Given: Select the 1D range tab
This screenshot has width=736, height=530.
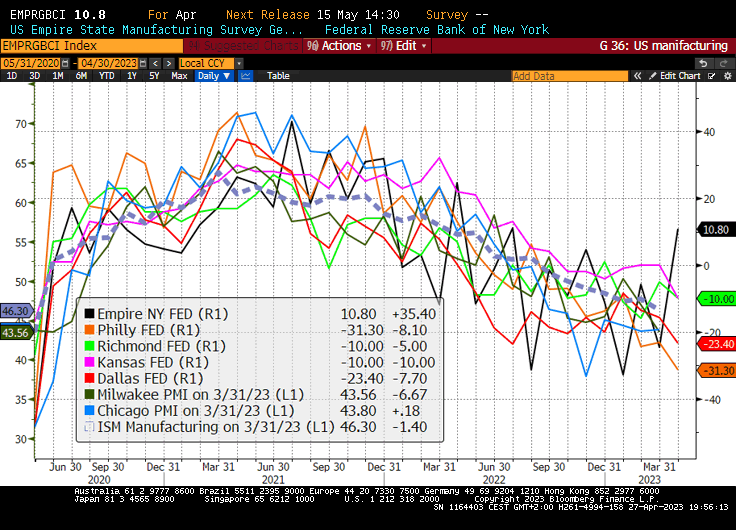Looking at the screenshot, I should click(12, 76).
